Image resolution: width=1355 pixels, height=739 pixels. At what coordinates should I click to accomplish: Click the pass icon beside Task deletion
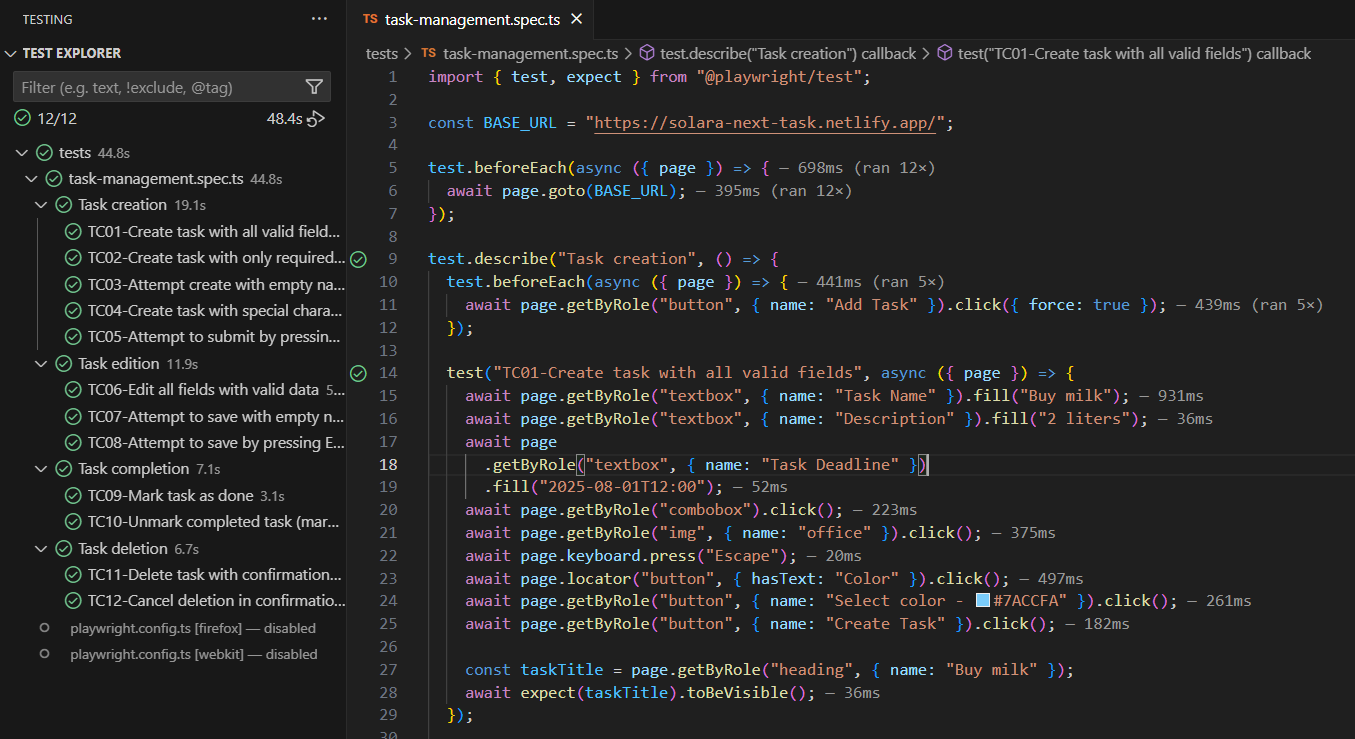click(64, 548)
